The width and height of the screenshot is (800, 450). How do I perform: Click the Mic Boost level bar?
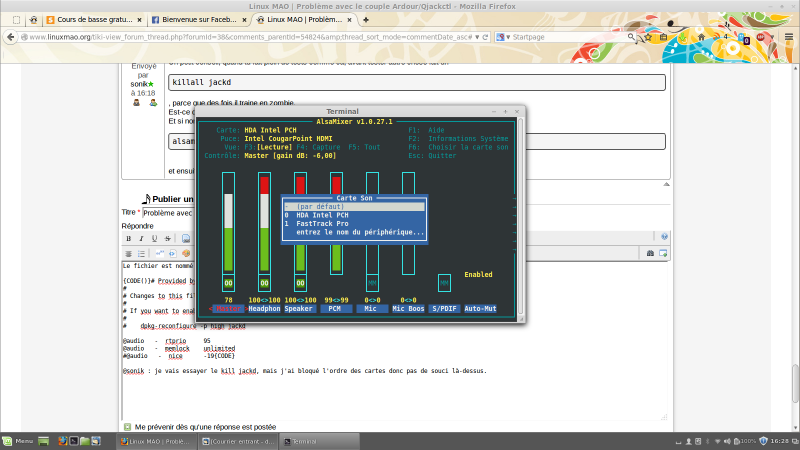(408, 223)
